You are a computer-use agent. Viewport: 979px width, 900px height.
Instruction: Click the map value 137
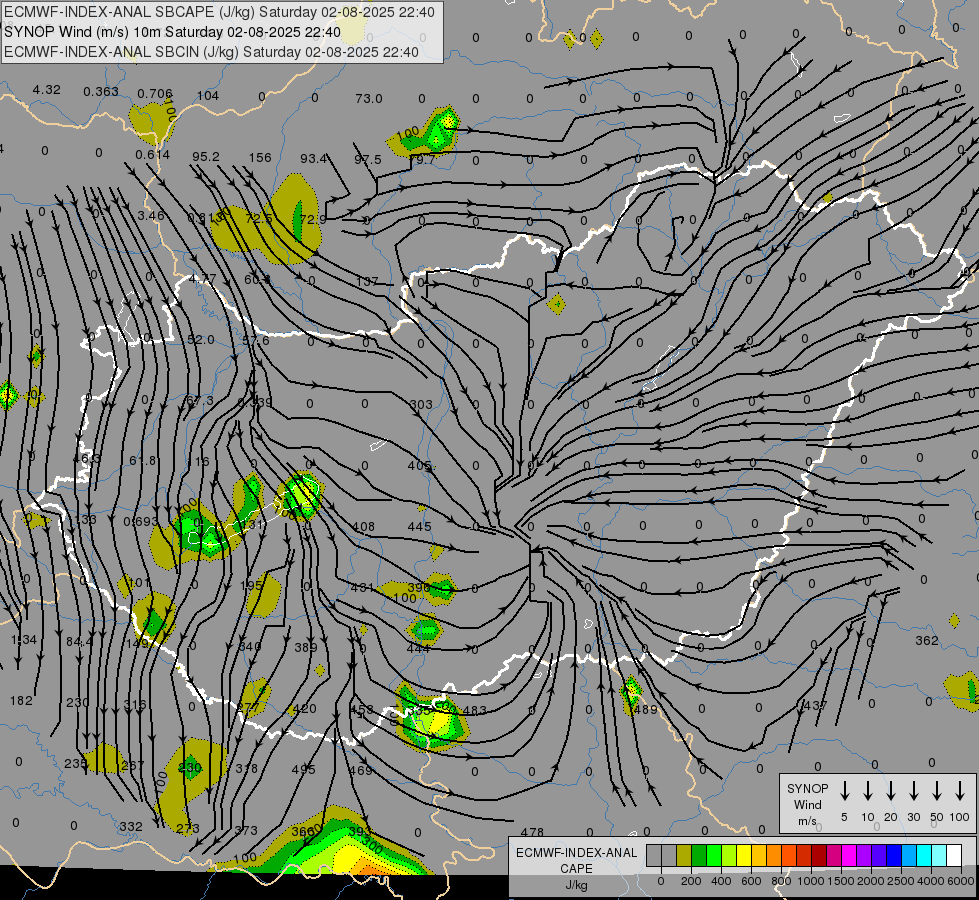pyautogui.click(x=367, y=282)
